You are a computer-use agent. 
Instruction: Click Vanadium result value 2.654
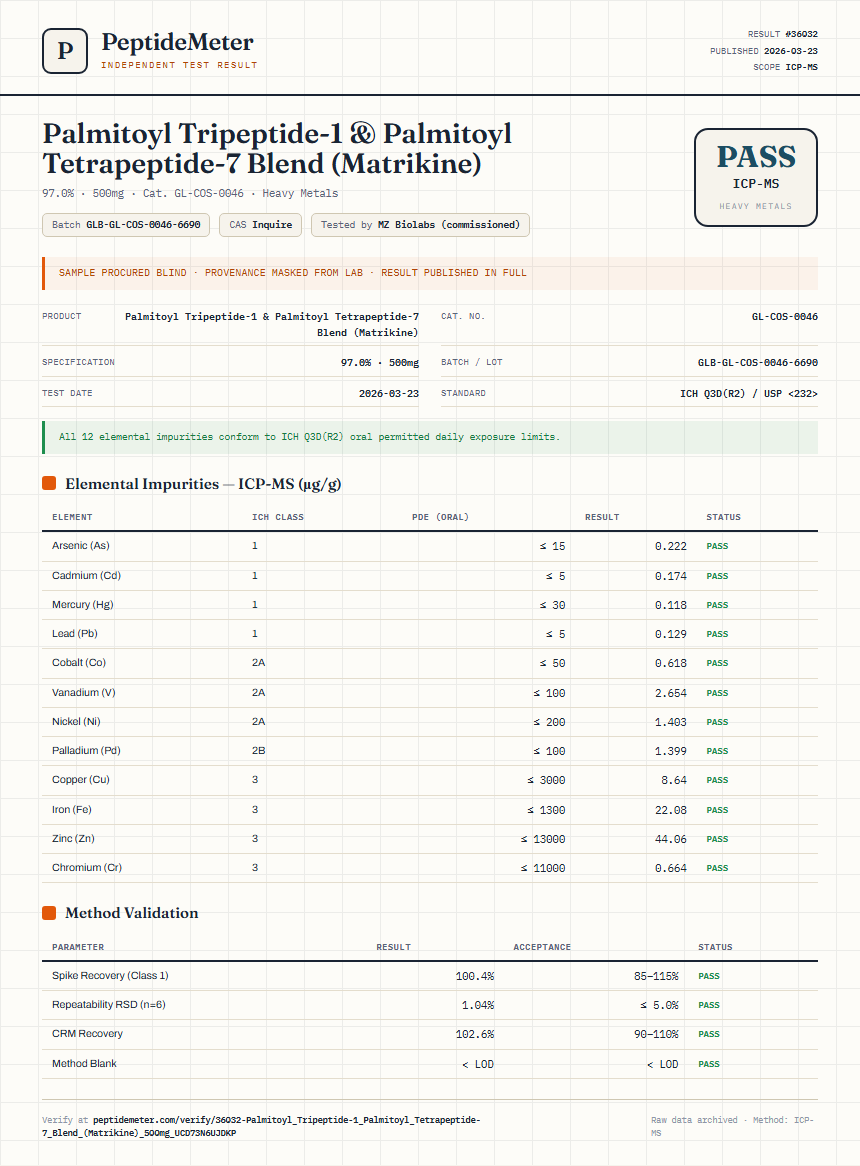pos(670,692)
